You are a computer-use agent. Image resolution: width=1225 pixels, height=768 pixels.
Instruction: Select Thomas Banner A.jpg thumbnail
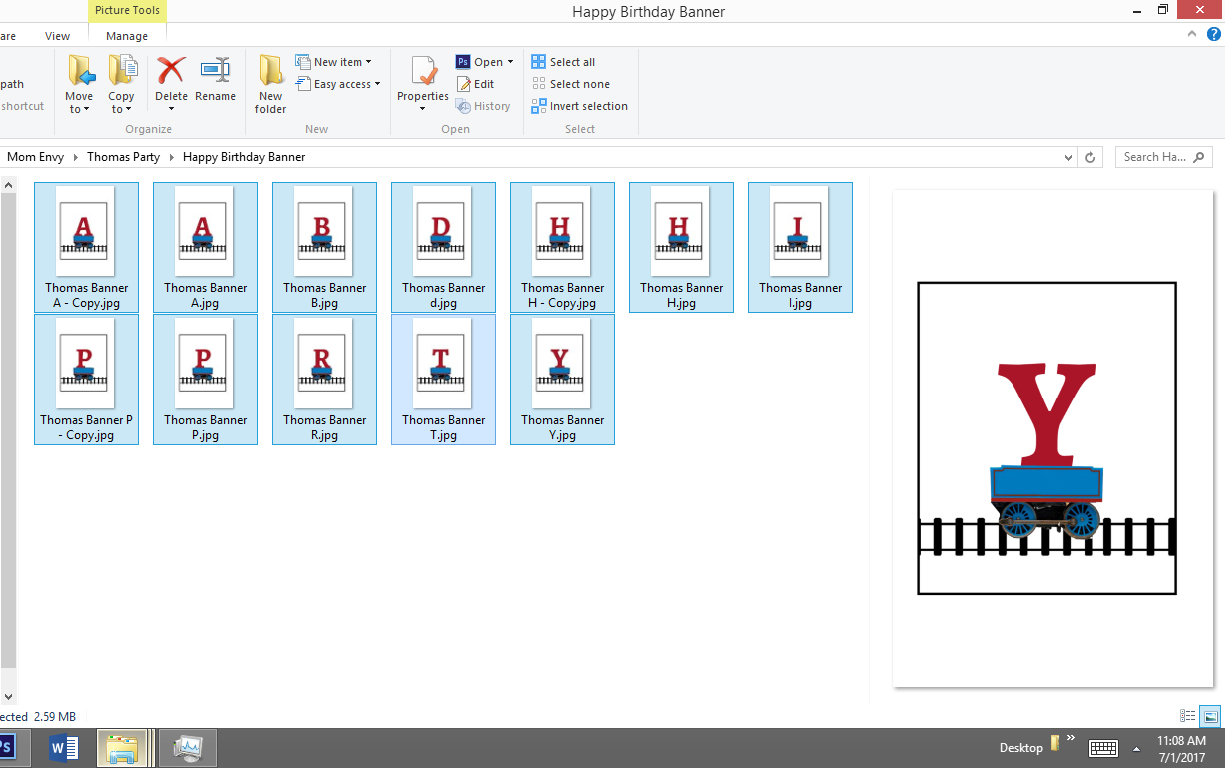(205, 247)
